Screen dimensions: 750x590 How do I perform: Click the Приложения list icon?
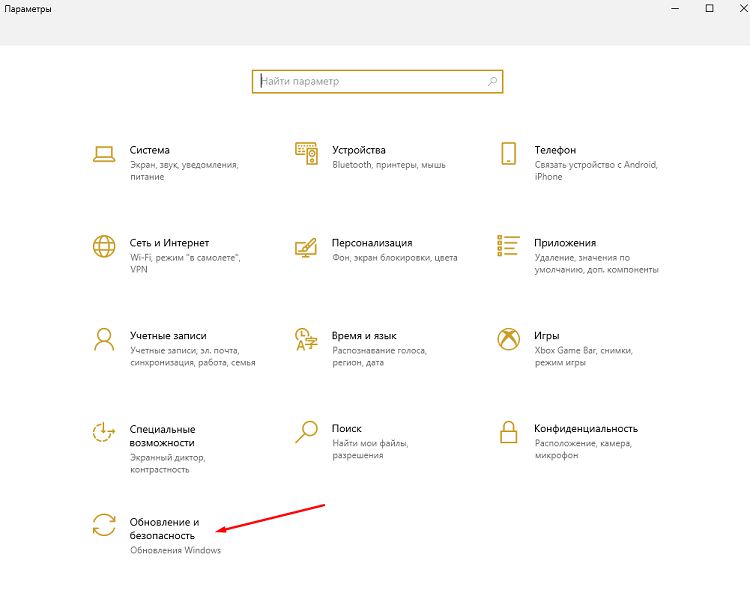pyautogui.click(x=508, y=246)
